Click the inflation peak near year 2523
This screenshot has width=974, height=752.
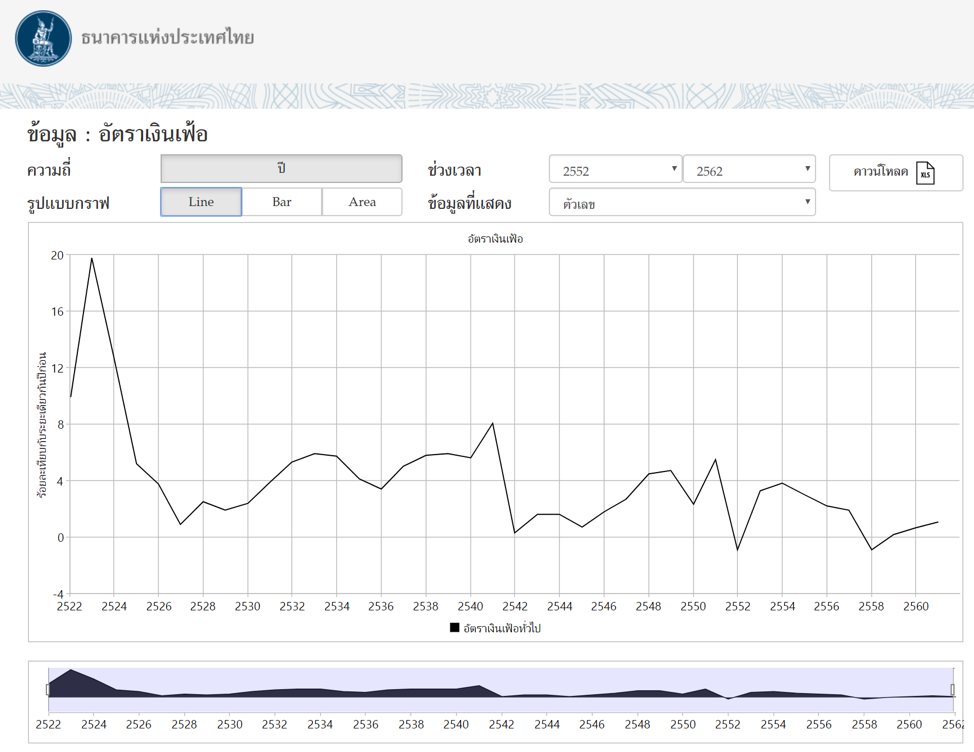click(x=92, y=258)
